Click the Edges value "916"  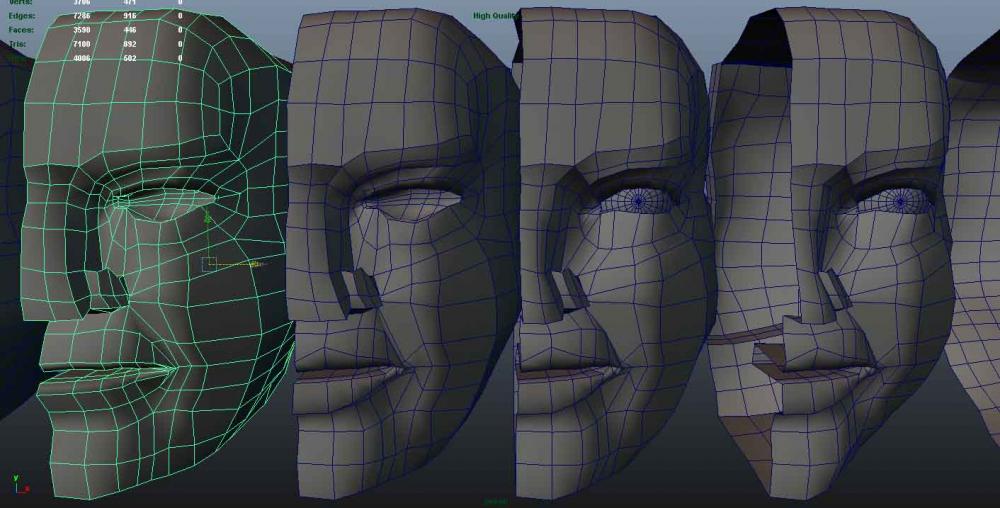129,15
